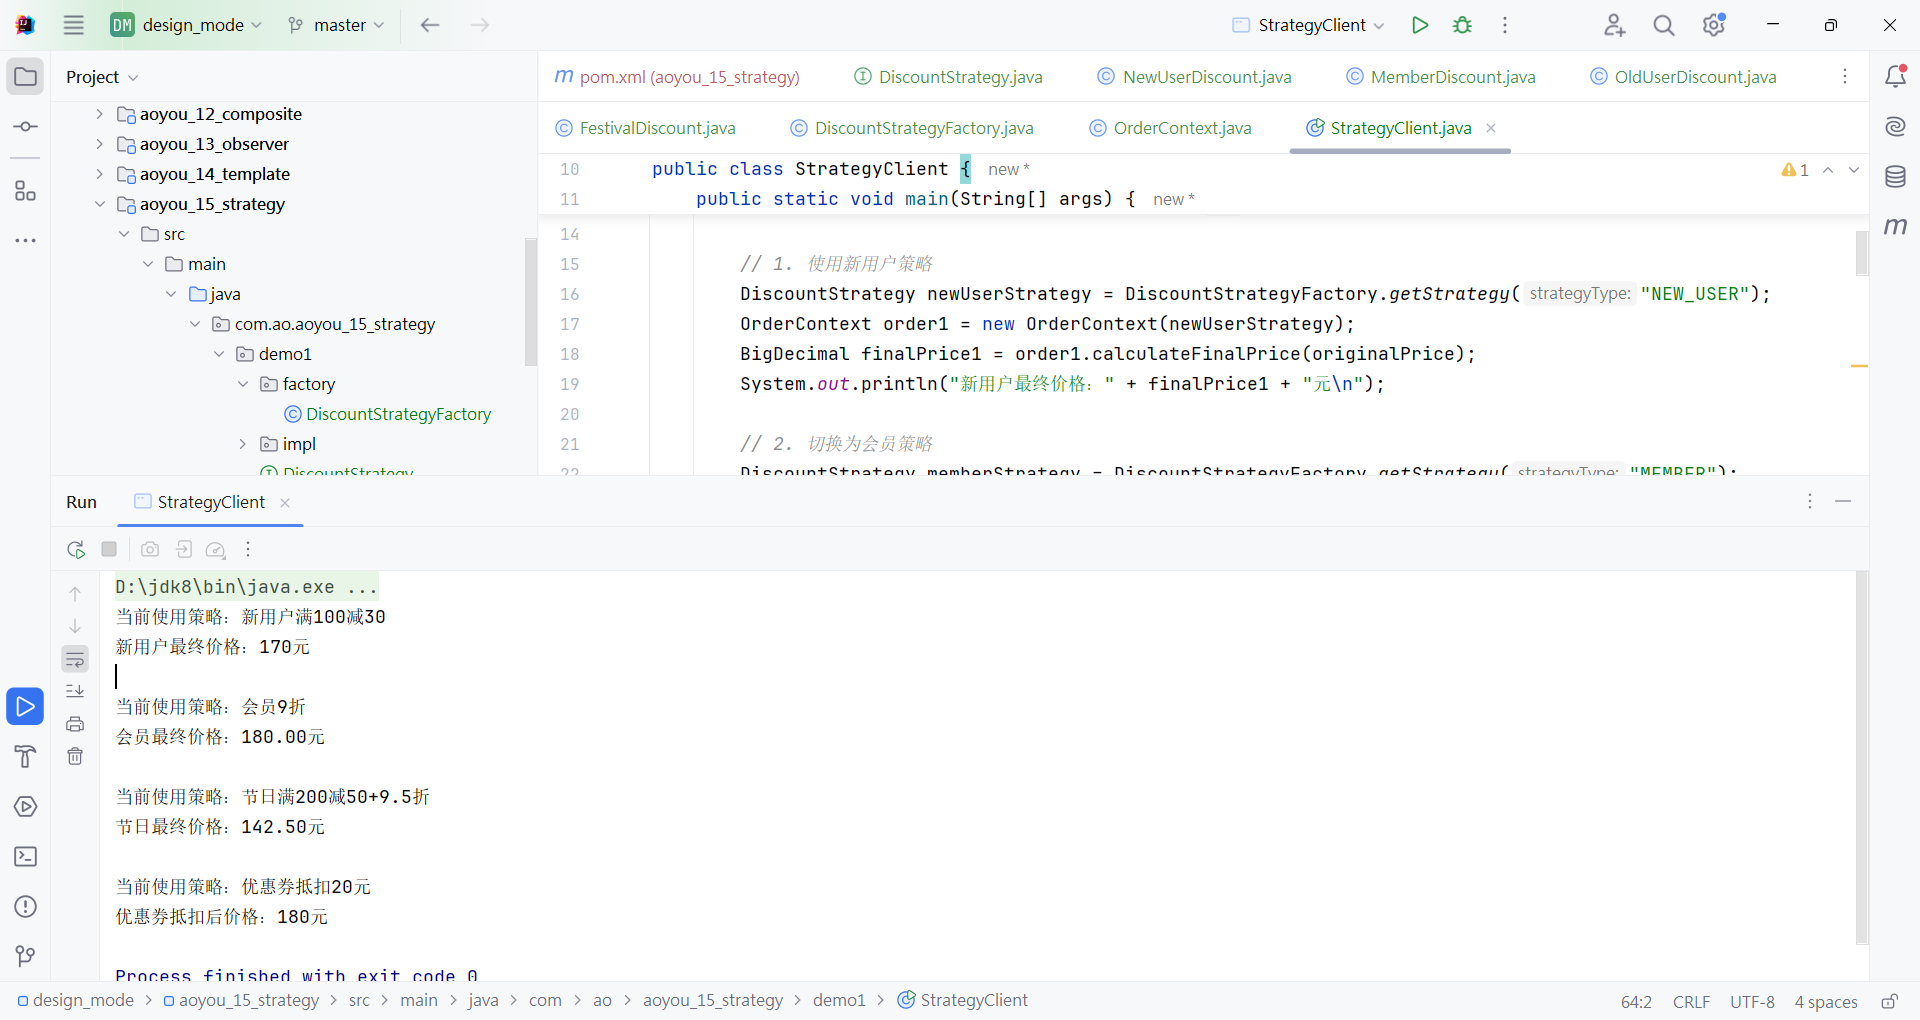Switch to the DiscountStrategyFactory.java tab
Image resolution: width=1920 pixels, height=1020 pixels.
pyautogui.click(x=923, y=128)
